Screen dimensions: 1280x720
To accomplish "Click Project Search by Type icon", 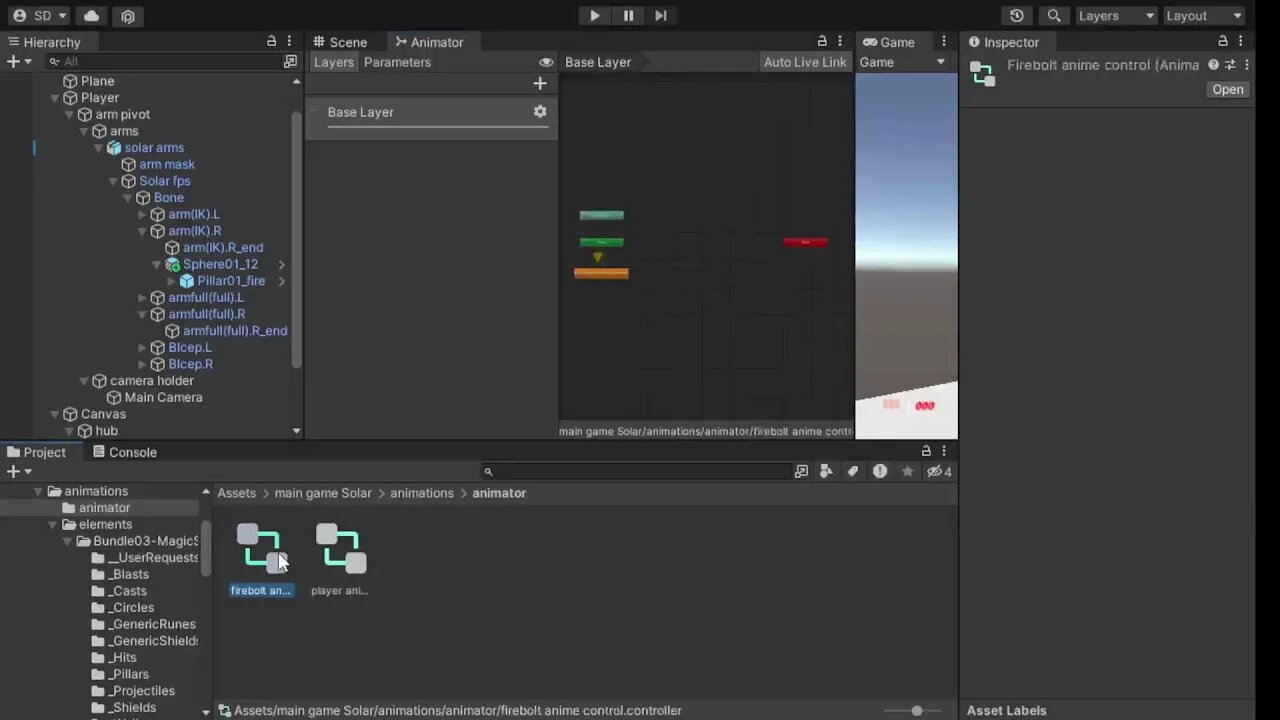I will [826, 471].
